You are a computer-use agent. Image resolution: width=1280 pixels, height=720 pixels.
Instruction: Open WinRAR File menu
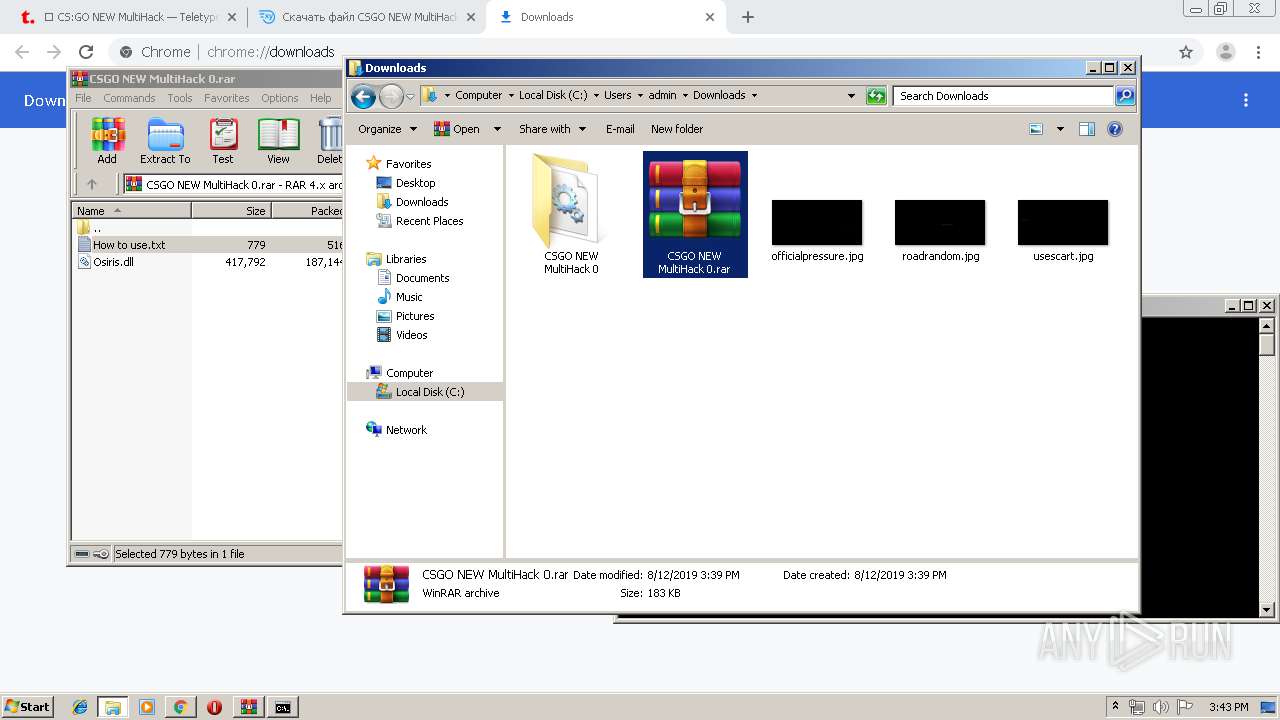coord(83,98)
